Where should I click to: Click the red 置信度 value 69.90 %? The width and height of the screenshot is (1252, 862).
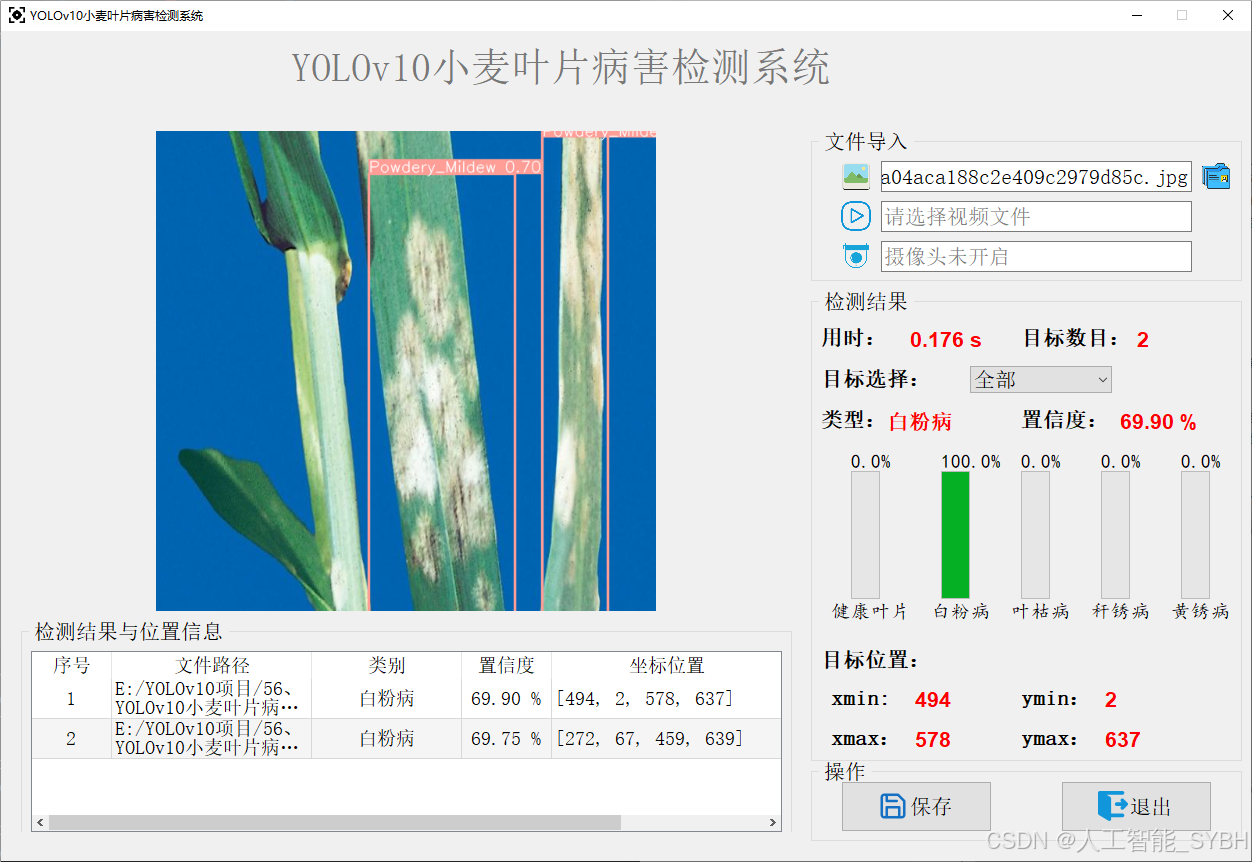tap(1158, 422)
